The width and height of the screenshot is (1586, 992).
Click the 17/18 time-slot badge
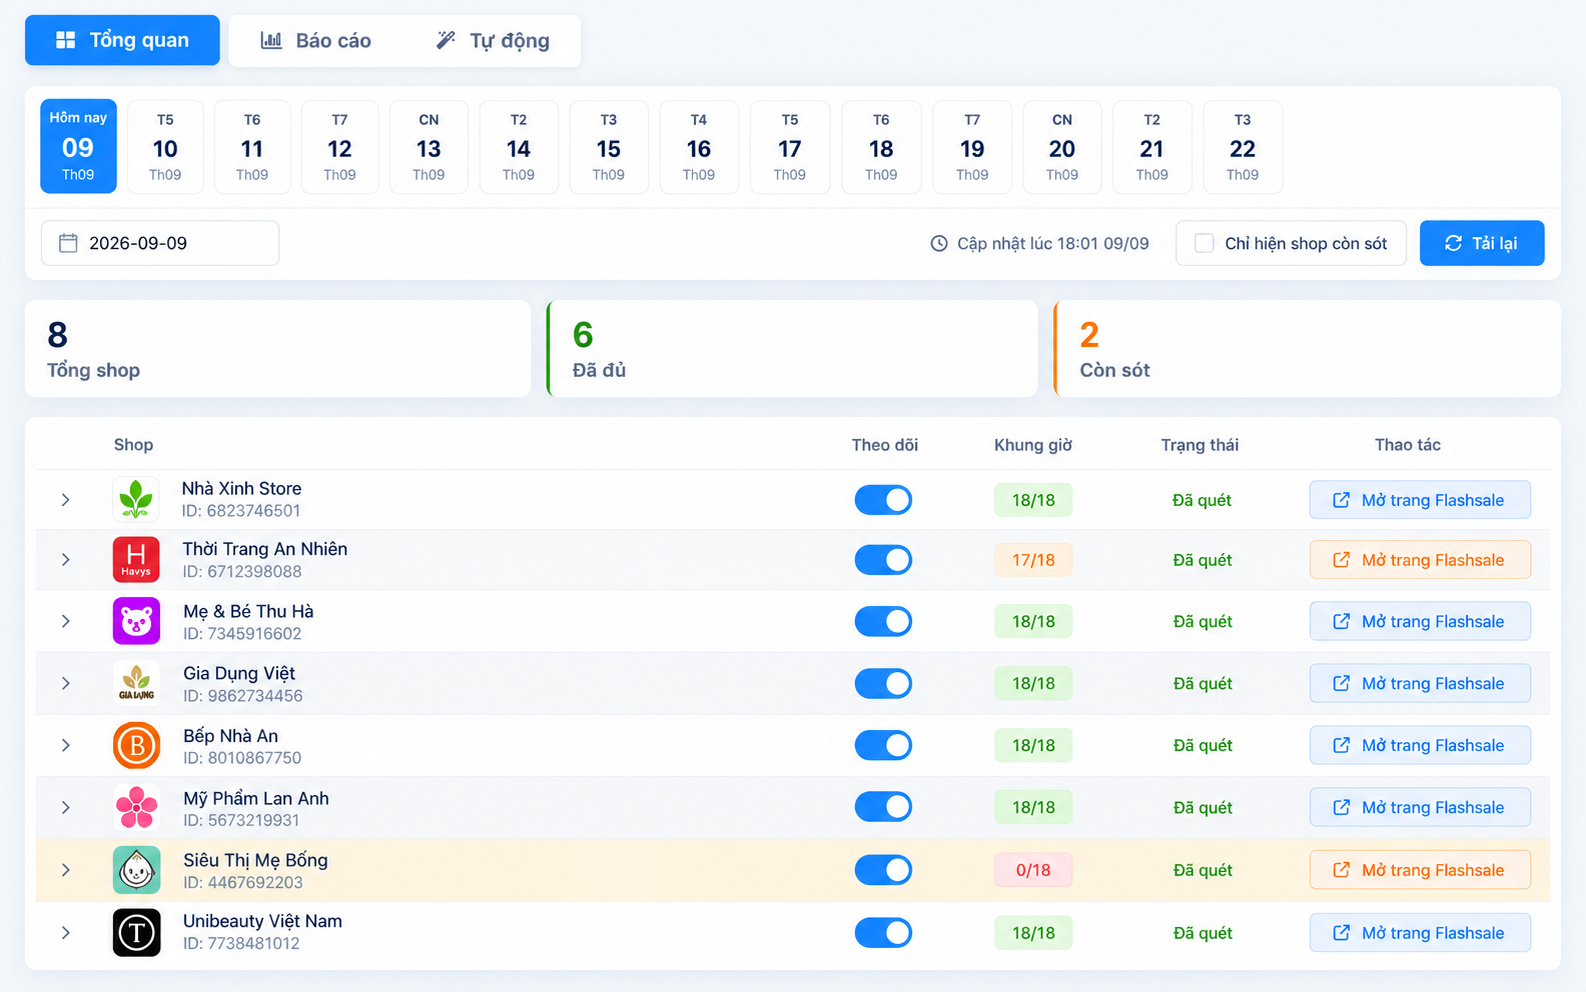pos(1033,560)
